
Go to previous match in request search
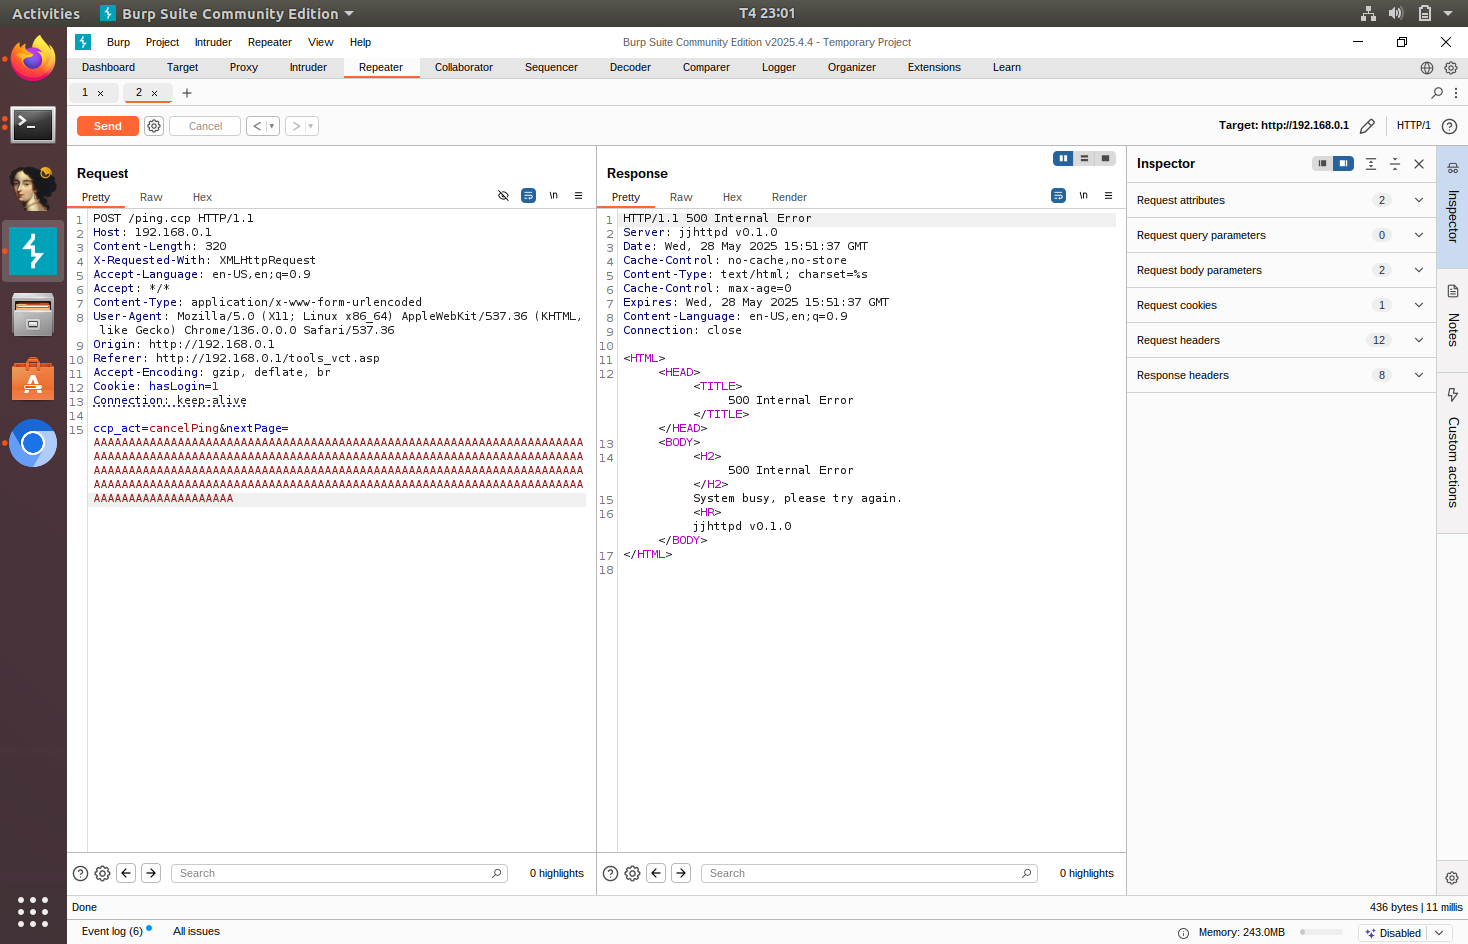pos(126,873)
